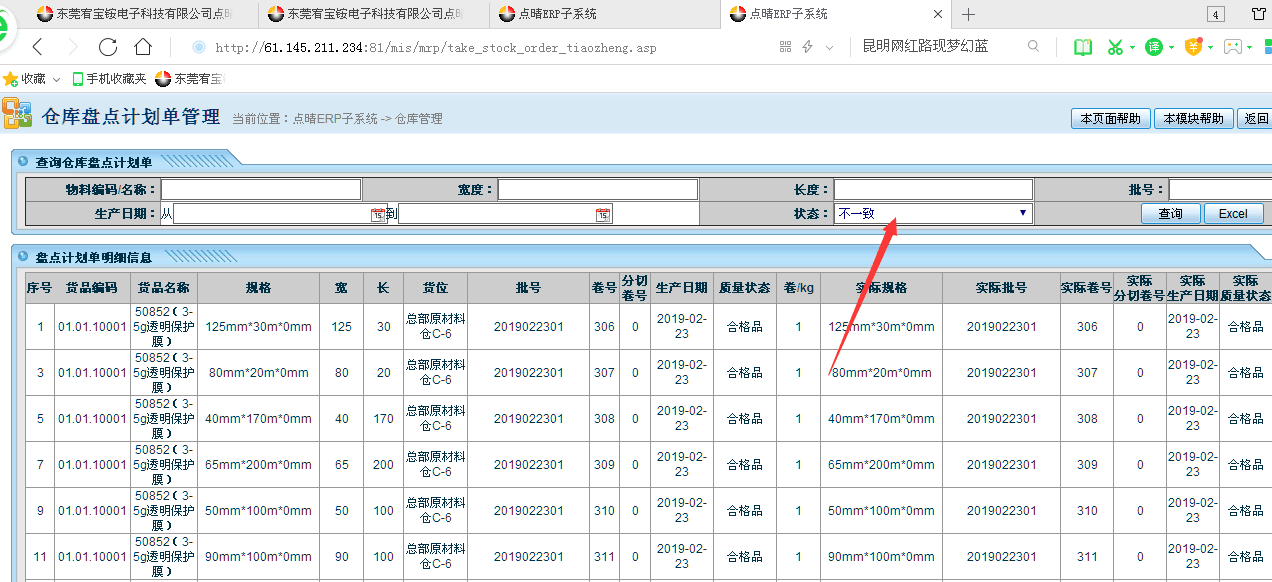Reload the page with refresh icon
This screenshot has height=582, width=1272.
(x=108, y=47)
